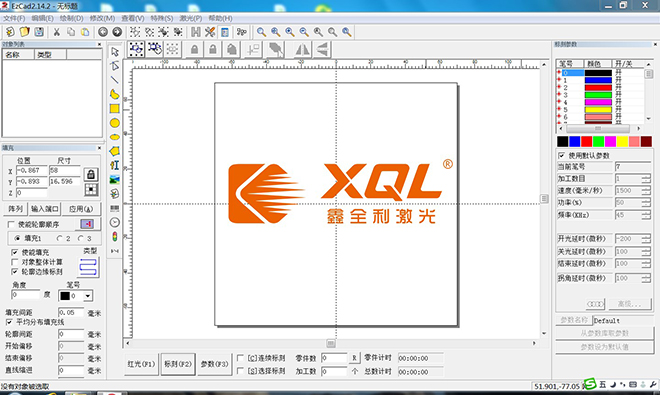Screen dimensions: 660x395
Task: Select the yellow circle drawing tool
Action: 114,123
